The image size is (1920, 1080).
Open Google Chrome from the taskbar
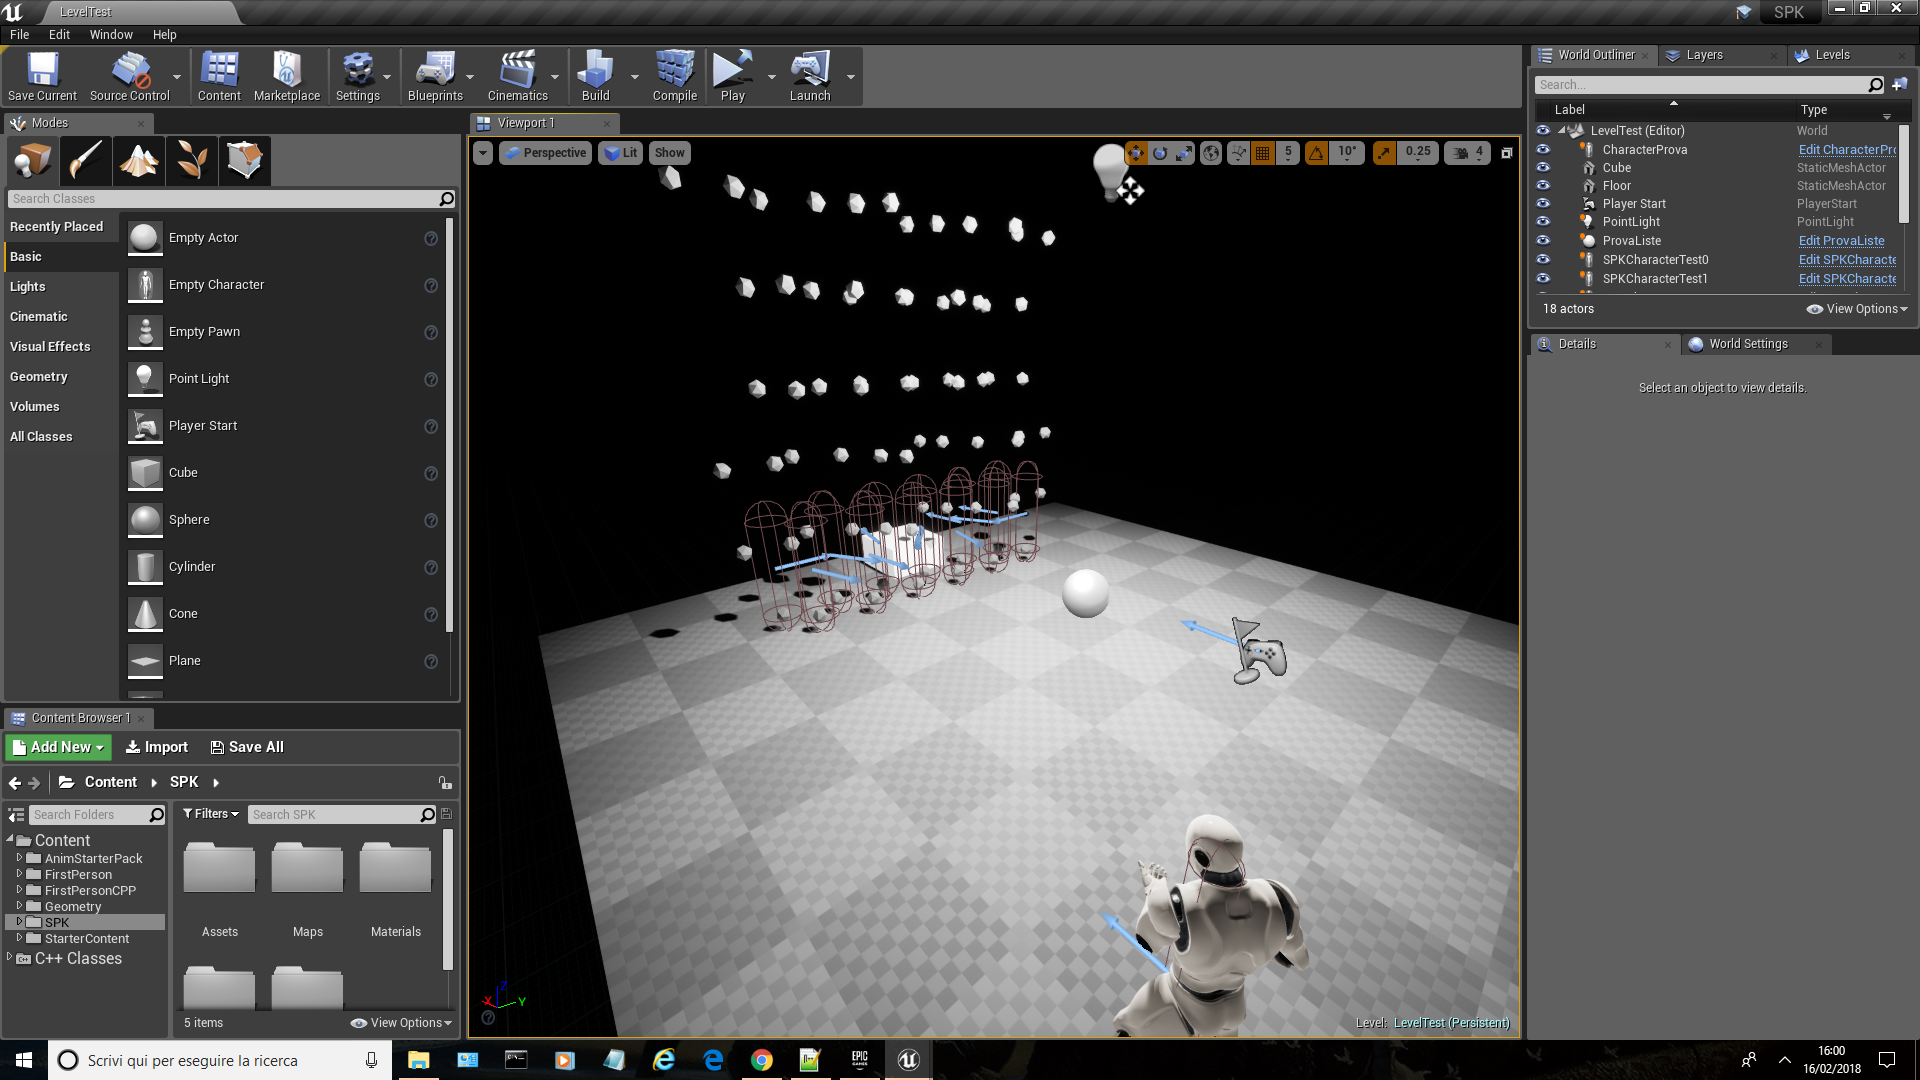(x=761, y=1060)
